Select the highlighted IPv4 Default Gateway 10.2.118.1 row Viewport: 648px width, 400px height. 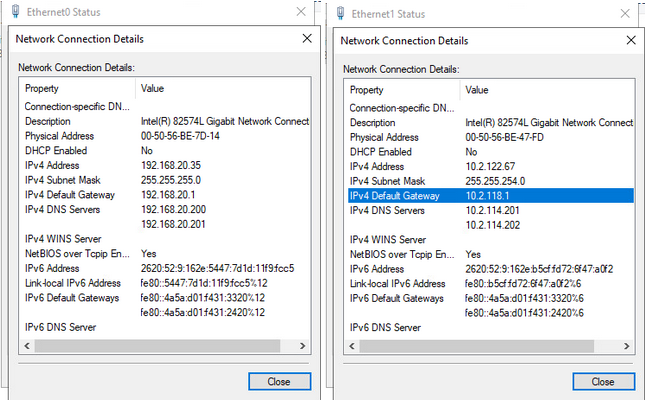pos(490,196)
